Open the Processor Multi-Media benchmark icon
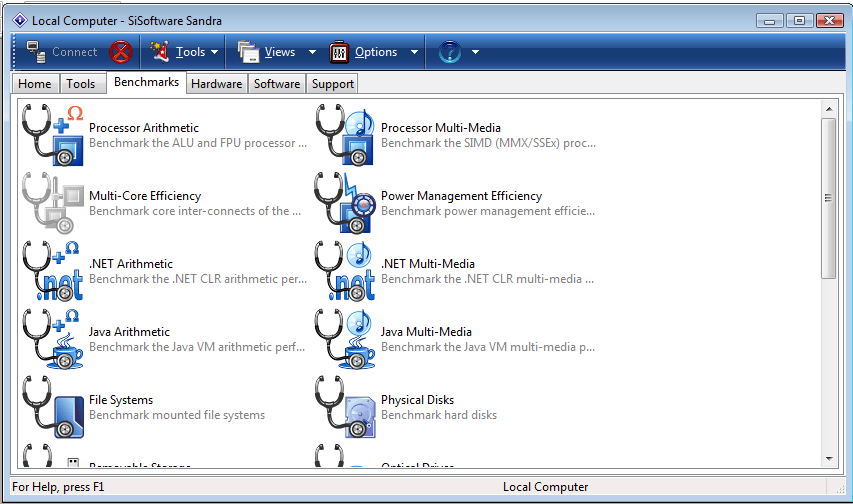Image resolution: width=853 pixels, height=504 pixels. 345,135
